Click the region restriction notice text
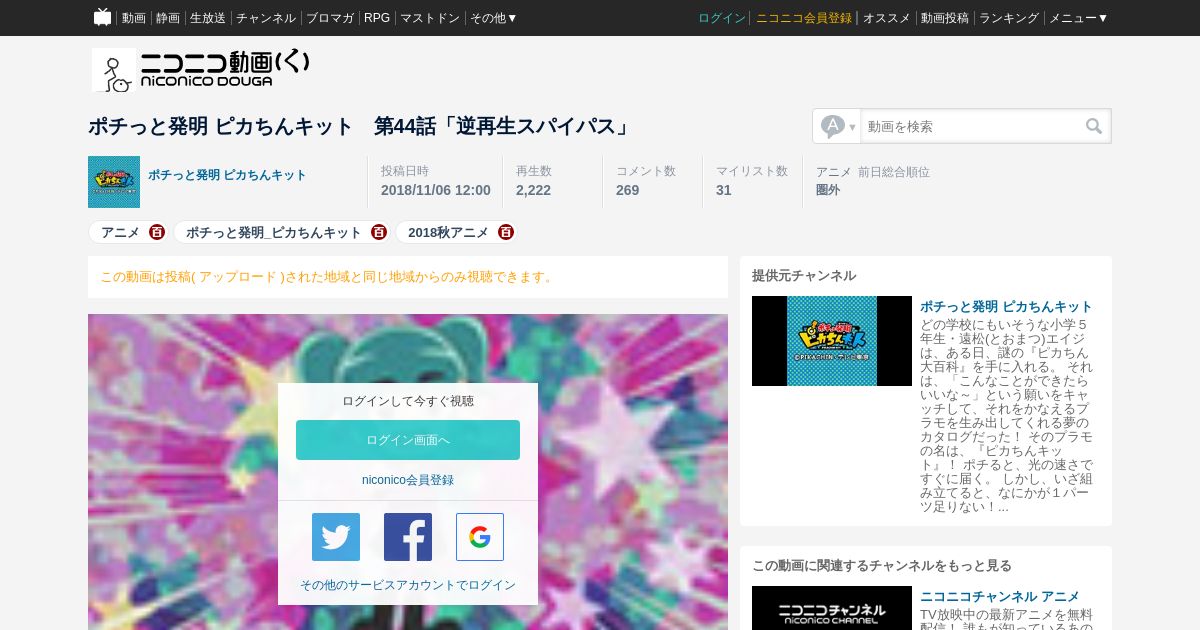Screen dimensions: 1200x630 pos(328,277)
